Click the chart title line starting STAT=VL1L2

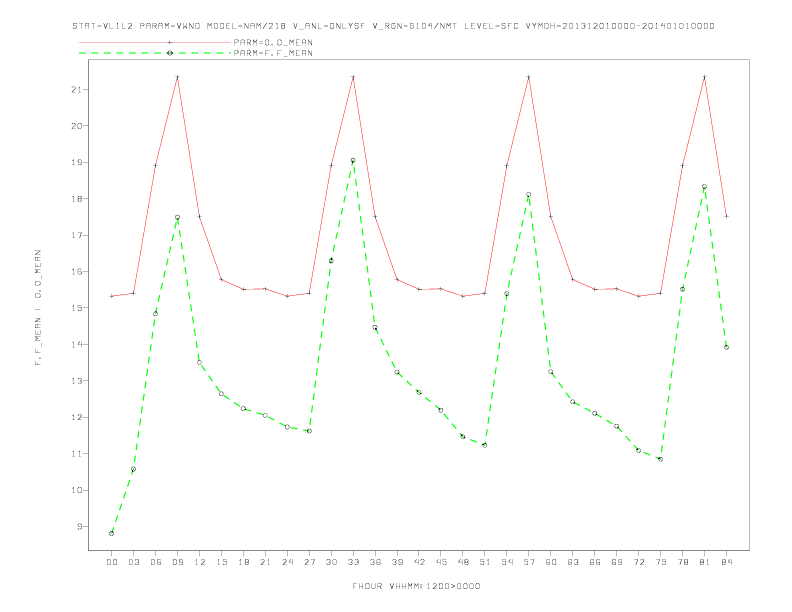click(393, 26)
